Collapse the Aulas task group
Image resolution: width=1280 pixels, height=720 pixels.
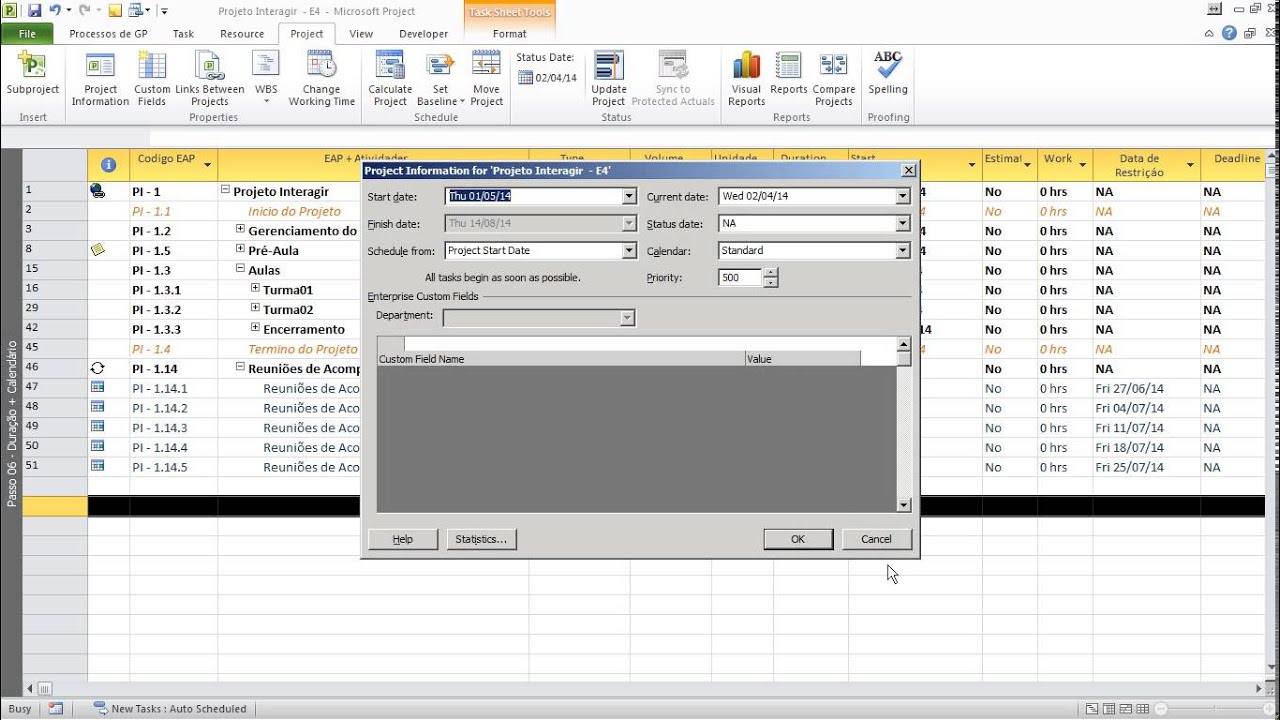pyautogui.click(x=240, y=269)
